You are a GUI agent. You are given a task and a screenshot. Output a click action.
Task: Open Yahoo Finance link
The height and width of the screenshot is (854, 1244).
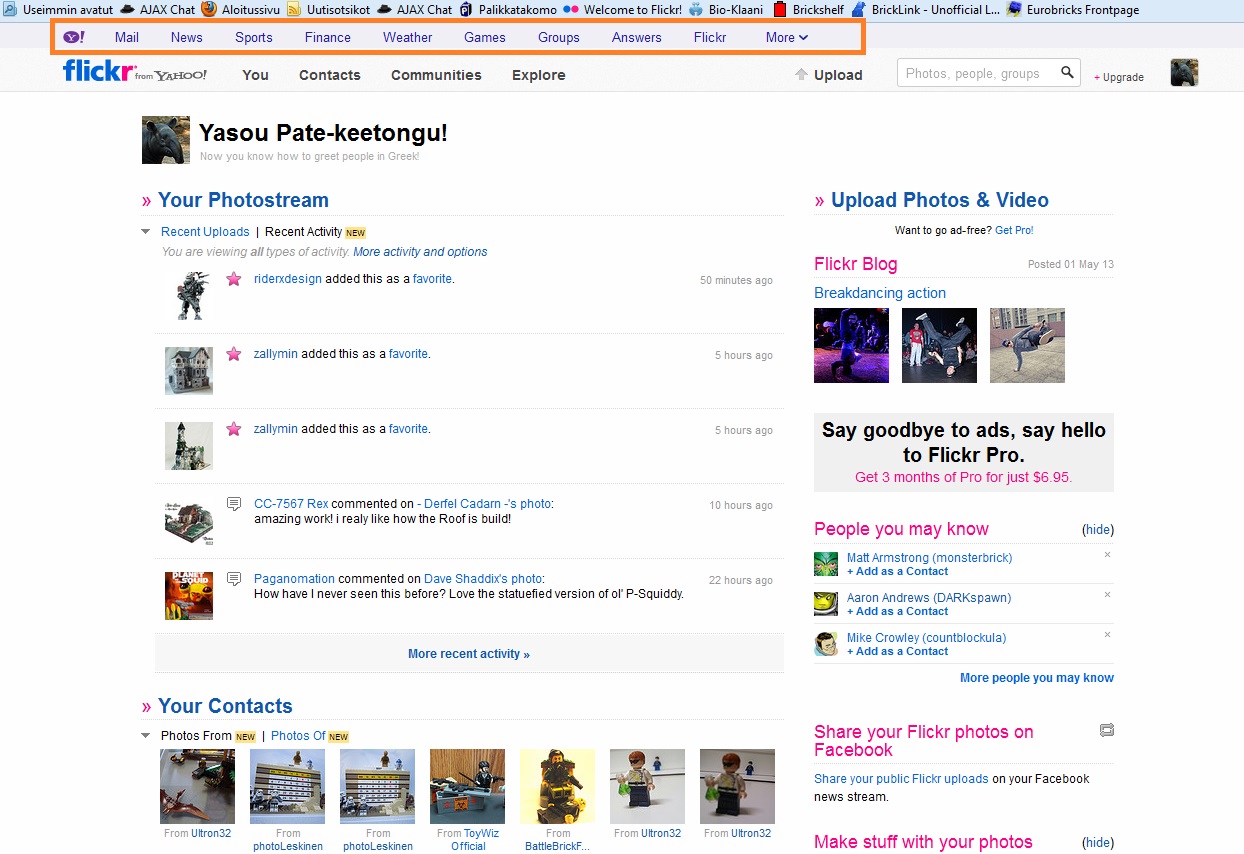(328, 37)
